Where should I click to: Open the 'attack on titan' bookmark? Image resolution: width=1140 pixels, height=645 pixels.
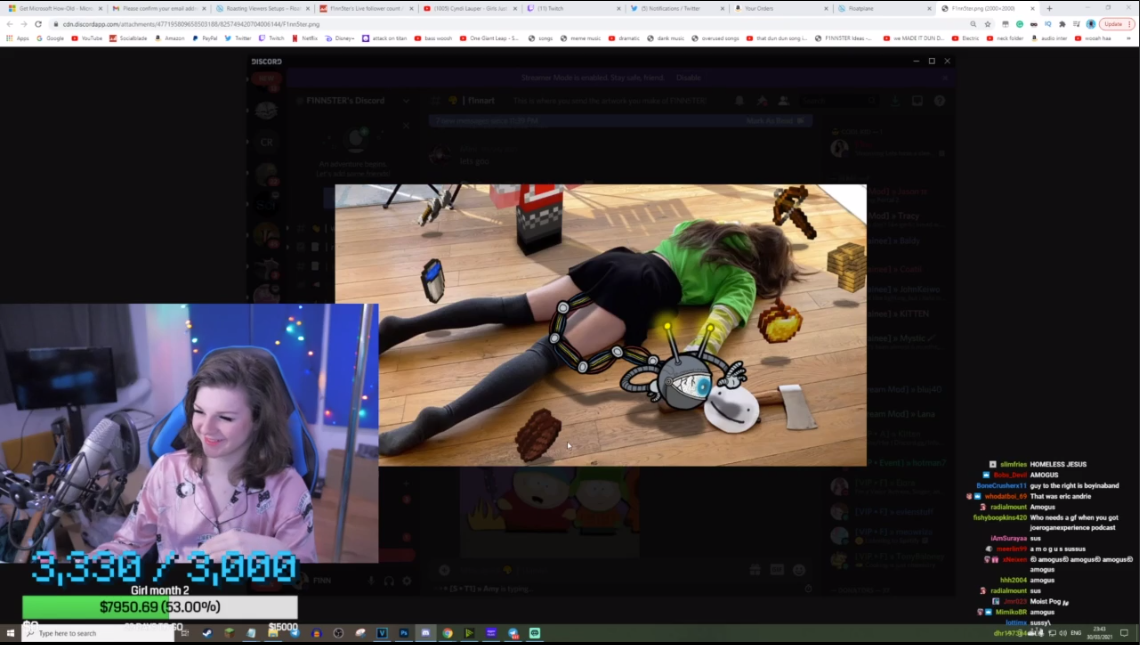[x=385, y=38]
